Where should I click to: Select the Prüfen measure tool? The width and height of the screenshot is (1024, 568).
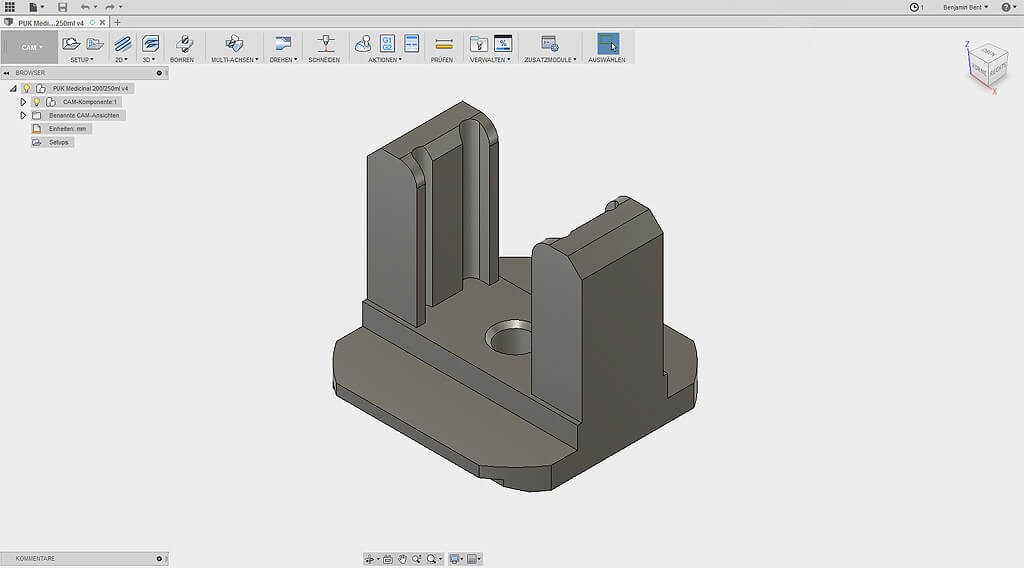tap(443, 44)
